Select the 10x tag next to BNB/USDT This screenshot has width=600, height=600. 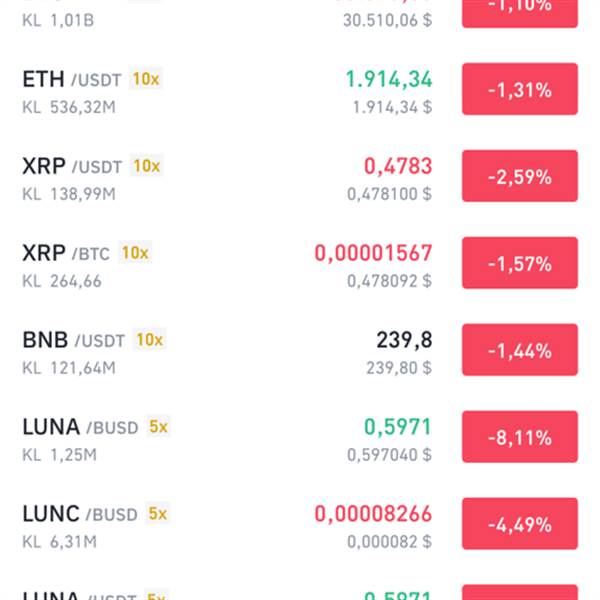[150, 339]
